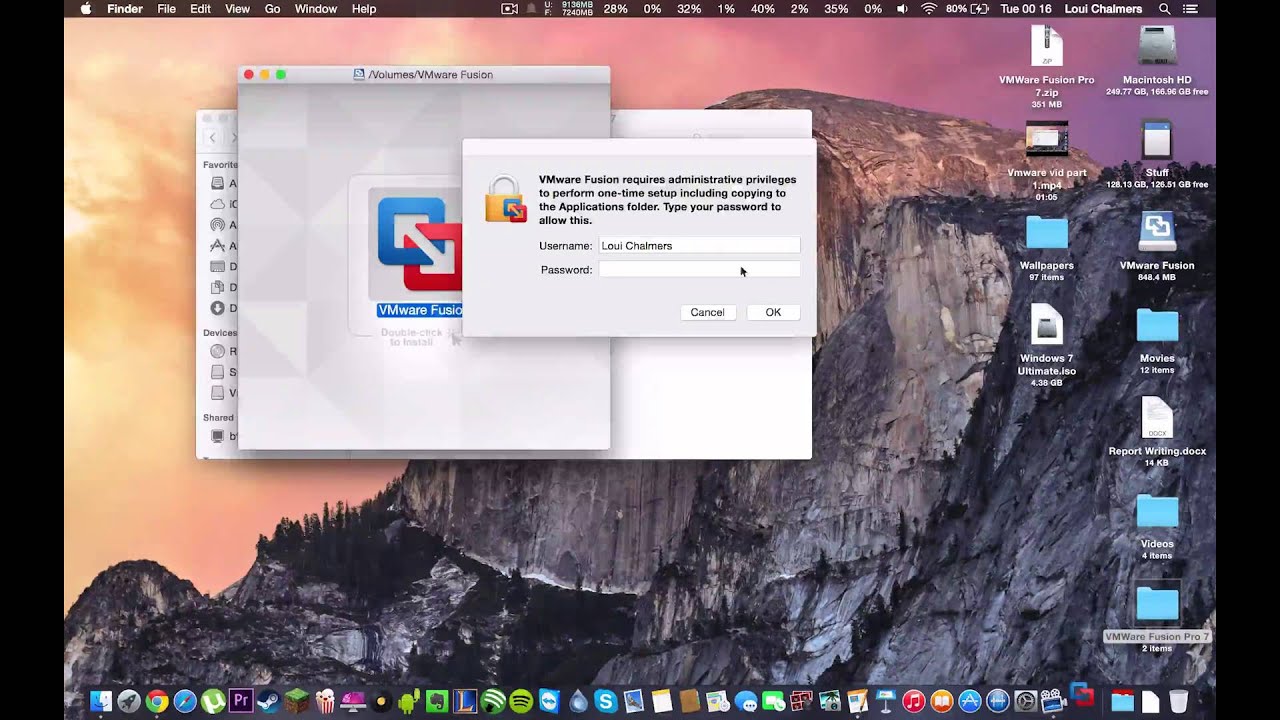The width and height of the screenshot is (1280, 720).
Task: Cancel the administrative privileges dialog
Action: pyautogui.click(x=707, y=313)
